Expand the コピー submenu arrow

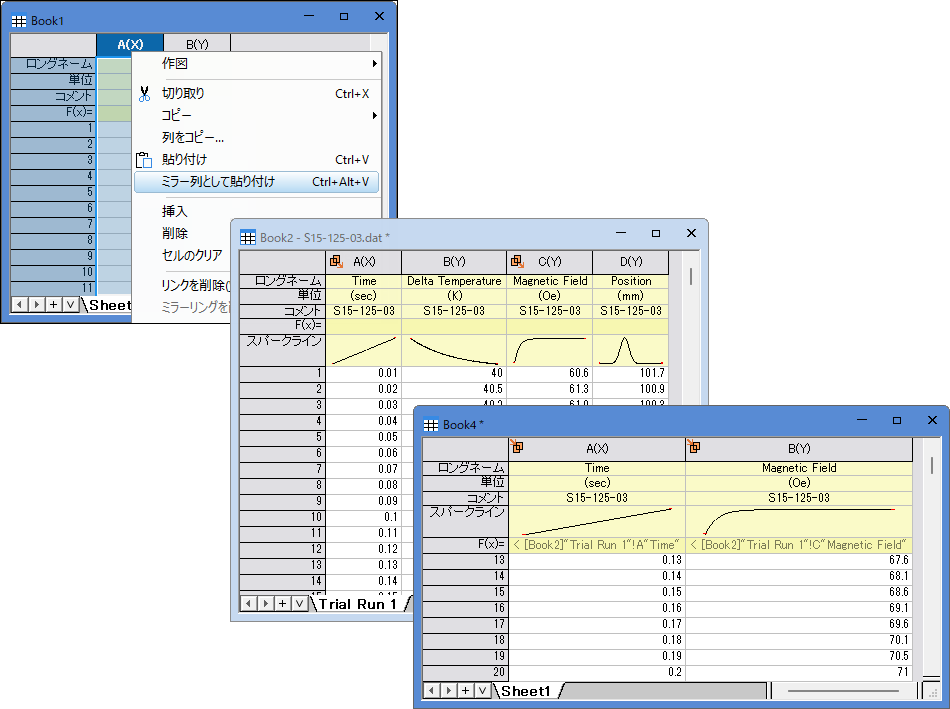[374, 115]
